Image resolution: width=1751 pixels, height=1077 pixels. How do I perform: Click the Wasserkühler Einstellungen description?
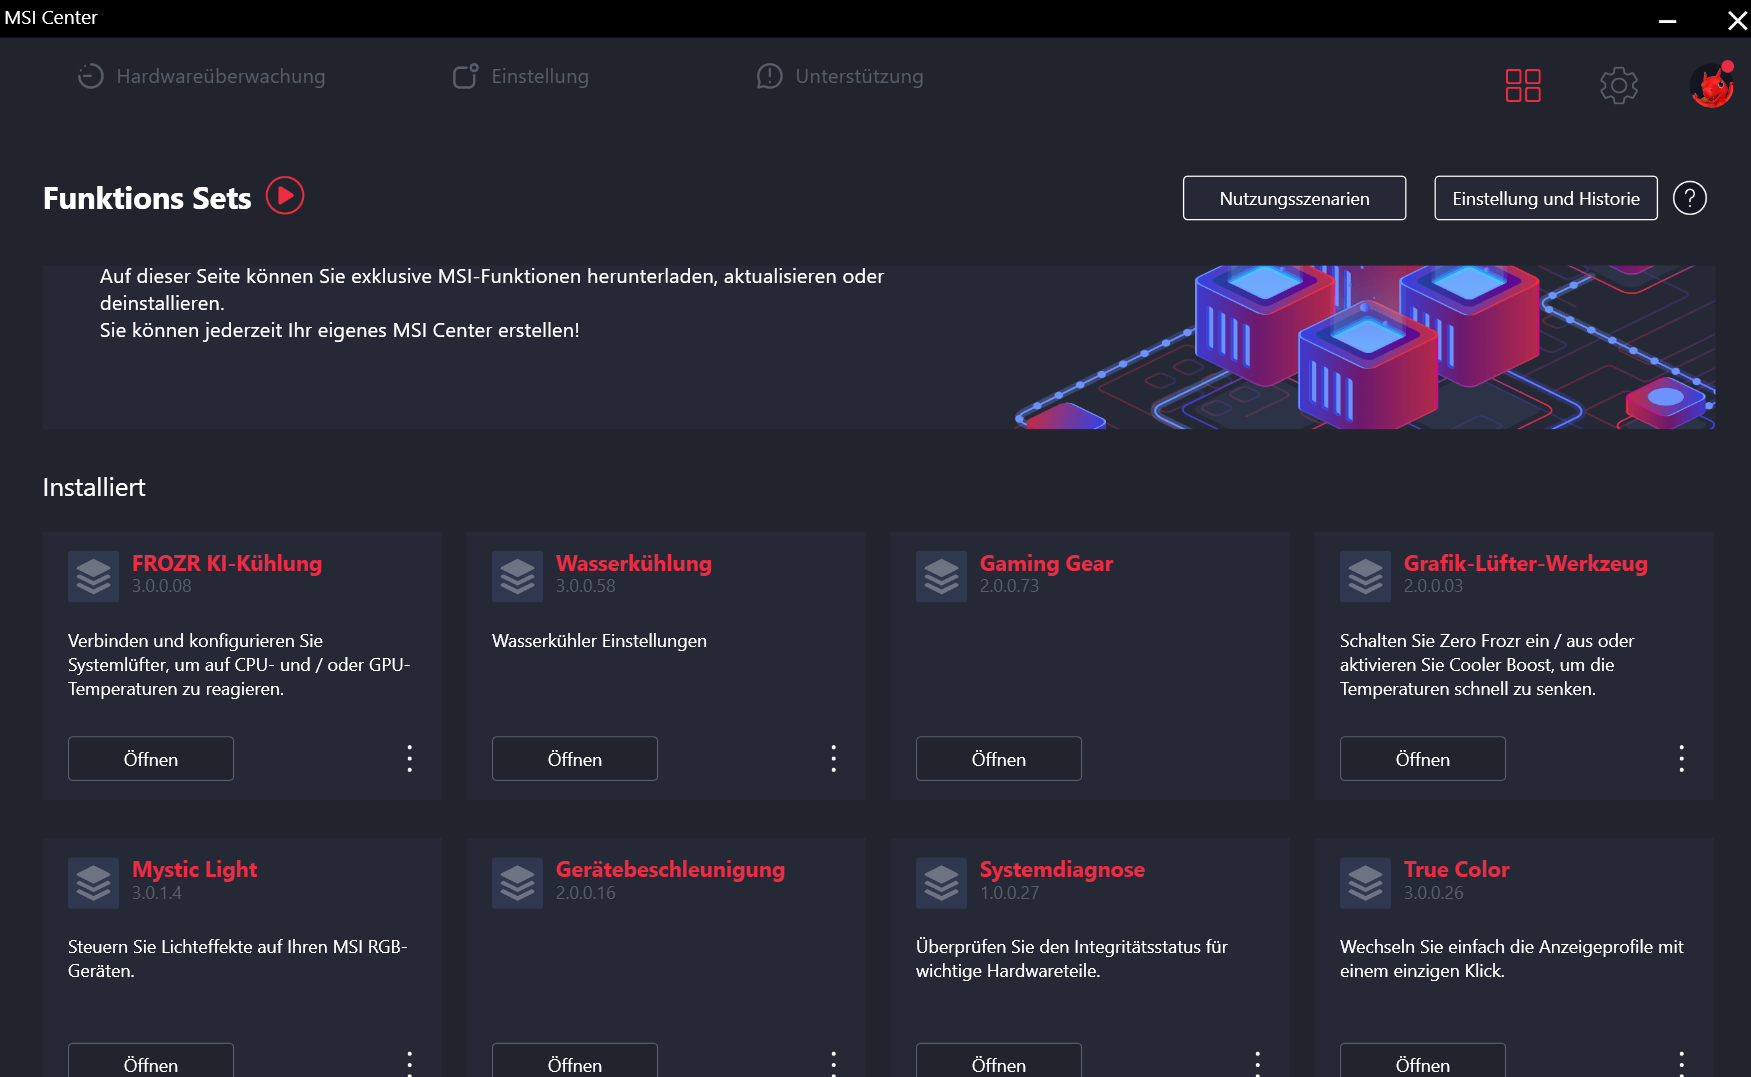tap(599, 641)
